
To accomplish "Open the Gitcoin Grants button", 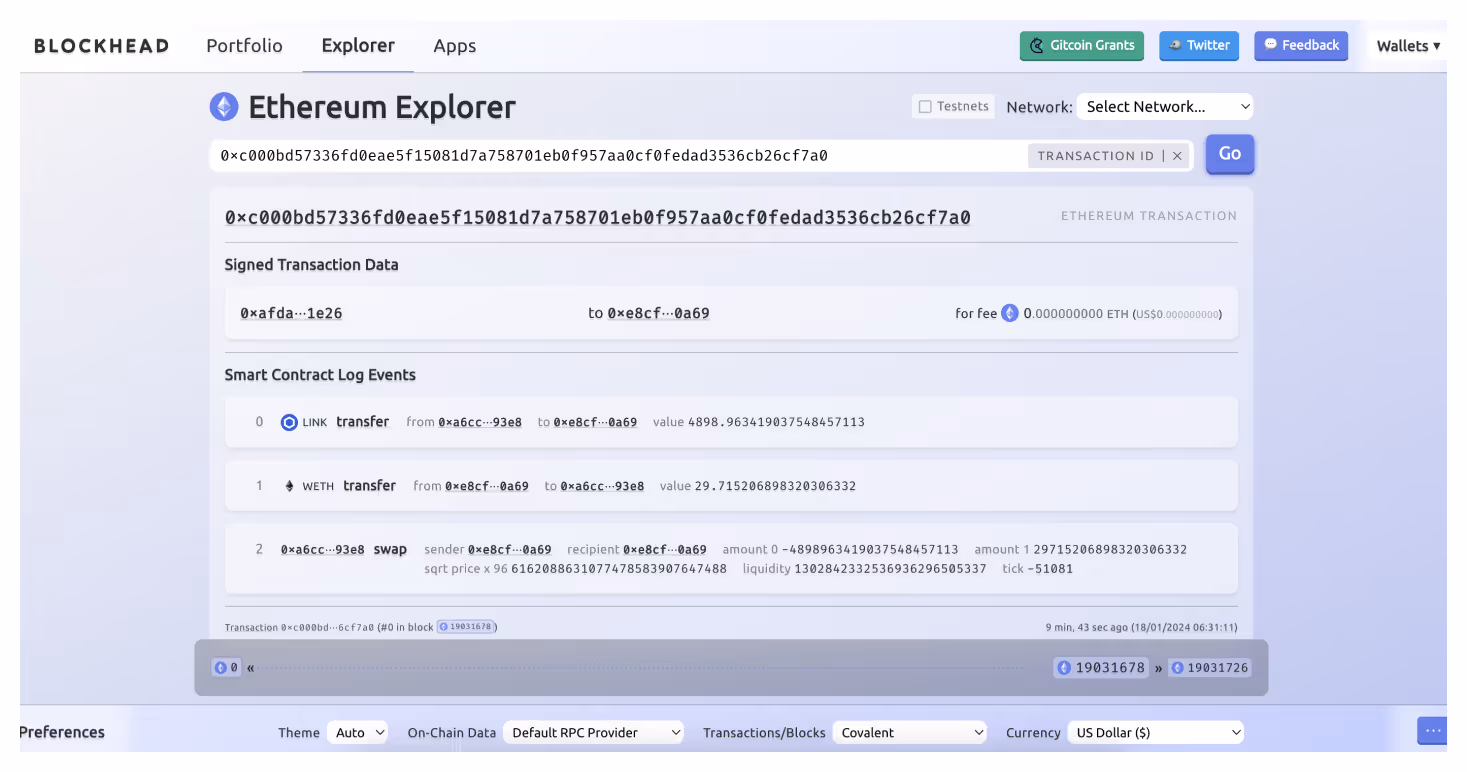I will tap(1082, 45).
